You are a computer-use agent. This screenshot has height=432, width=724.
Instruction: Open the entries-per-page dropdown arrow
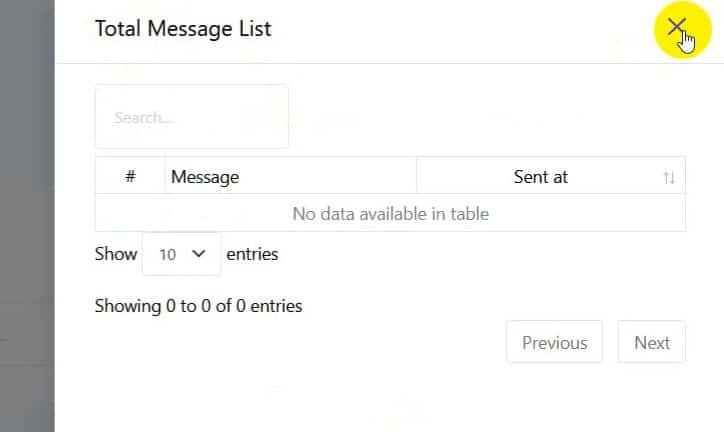(198, 254)
